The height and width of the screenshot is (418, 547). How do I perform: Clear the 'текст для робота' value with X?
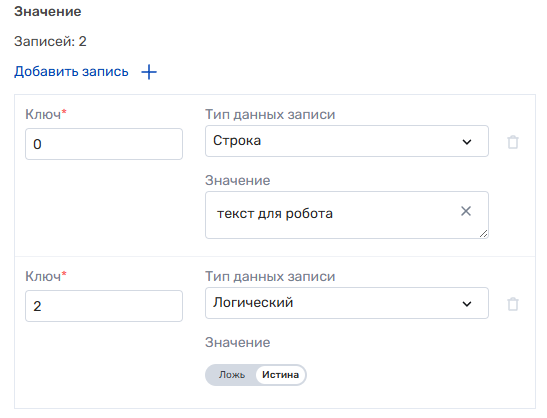[x=466, y=211]
